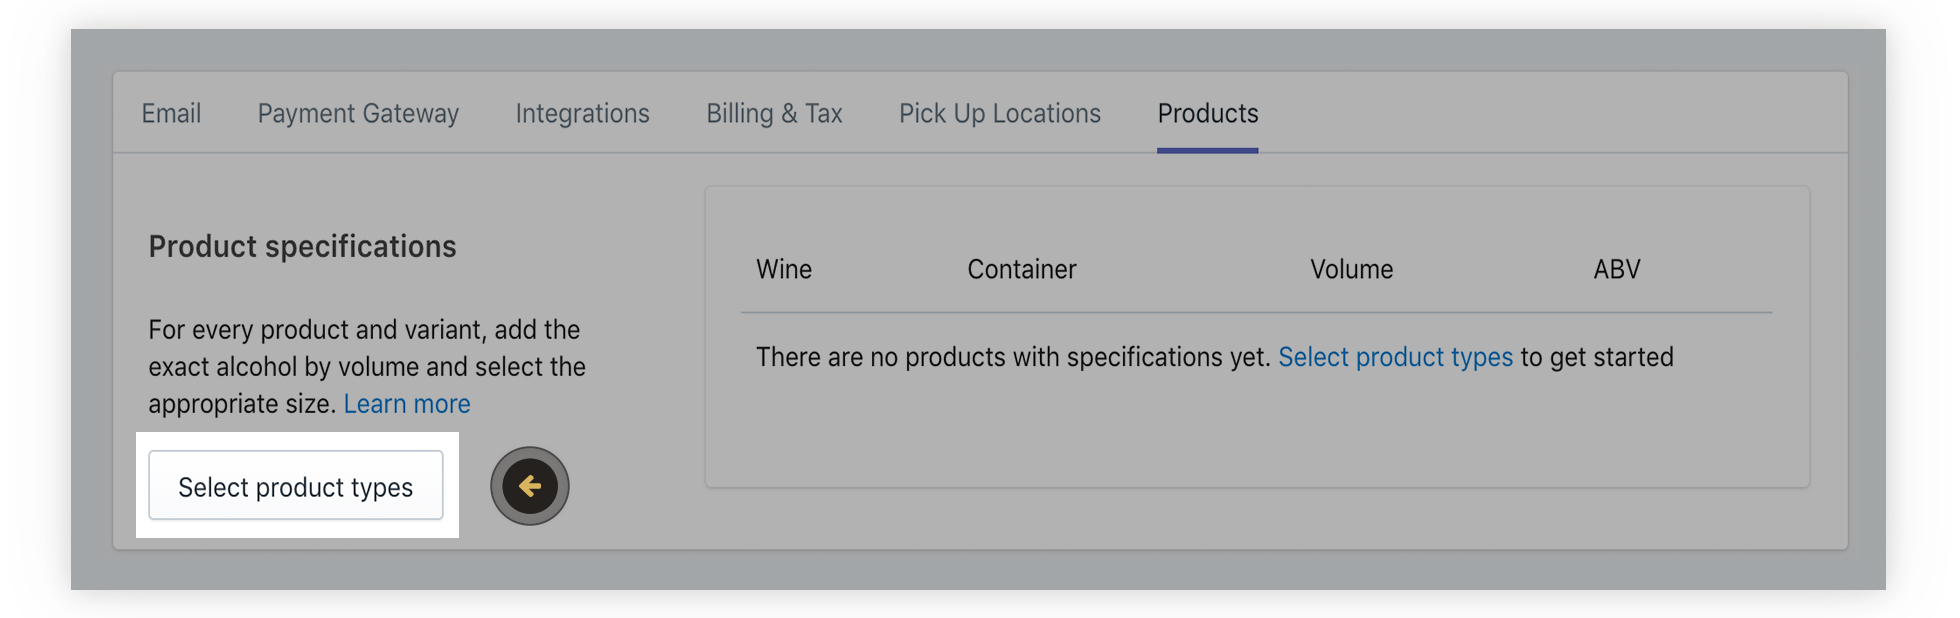
Task: Click the yellow left arrow icon
Action: tap(529, 487)
